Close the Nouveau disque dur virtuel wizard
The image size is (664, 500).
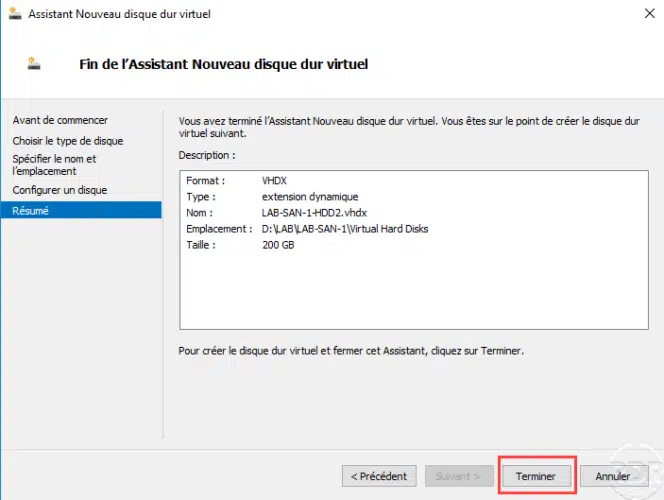pos(649,14)
